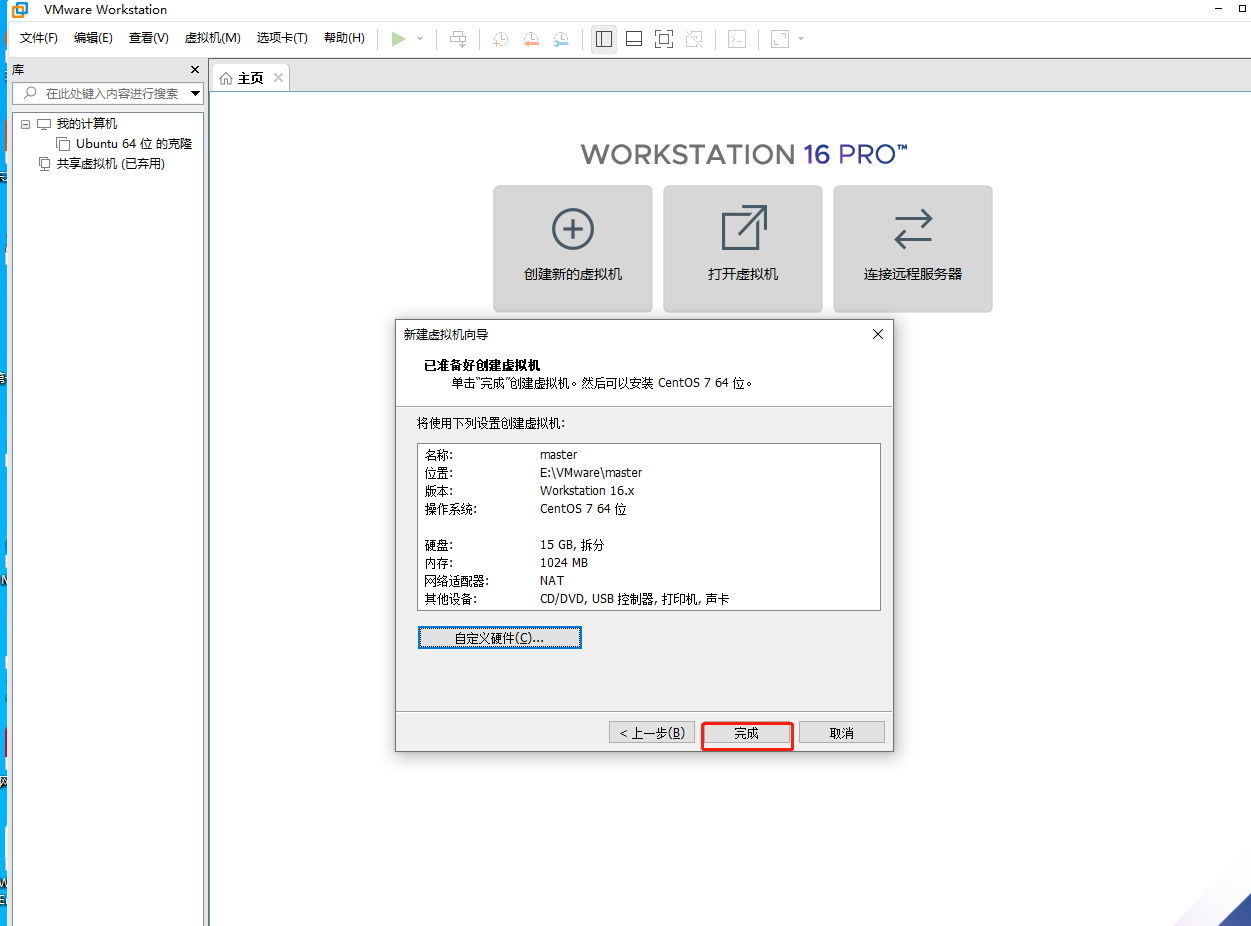Click the shared VMs icon beside 共享虚拟机
This screenshot has width=1251, height=926.
coord(43,164)
